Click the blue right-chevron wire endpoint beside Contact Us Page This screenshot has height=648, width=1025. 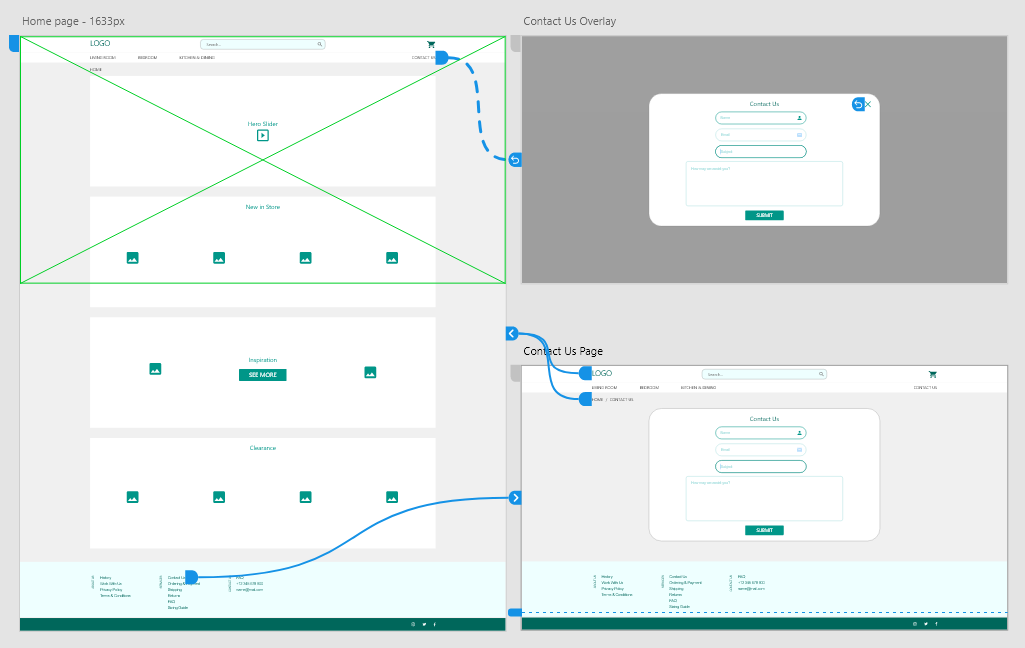click(515, 498)
